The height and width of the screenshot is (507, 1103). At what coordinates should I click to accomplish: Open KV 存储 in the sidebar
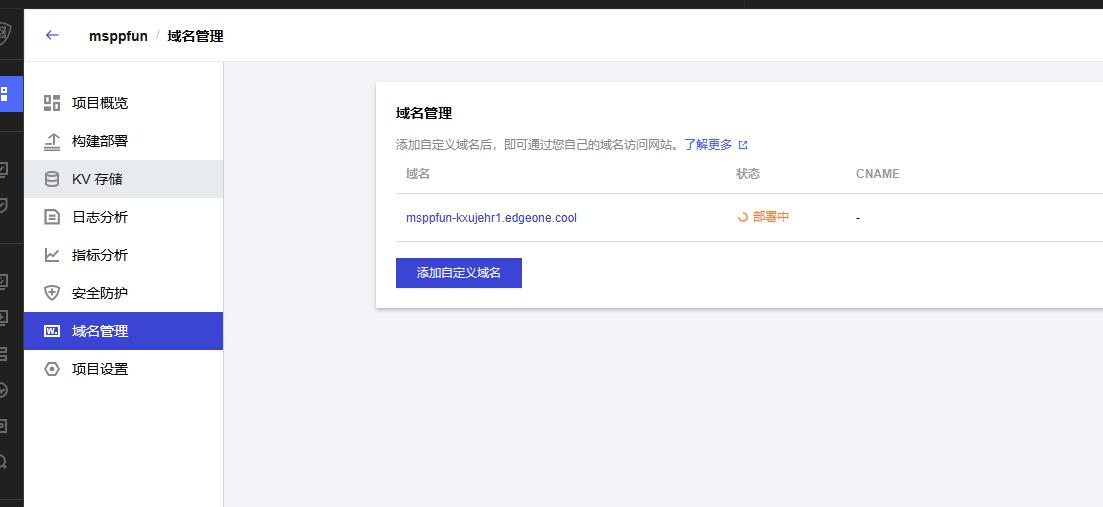123,179
